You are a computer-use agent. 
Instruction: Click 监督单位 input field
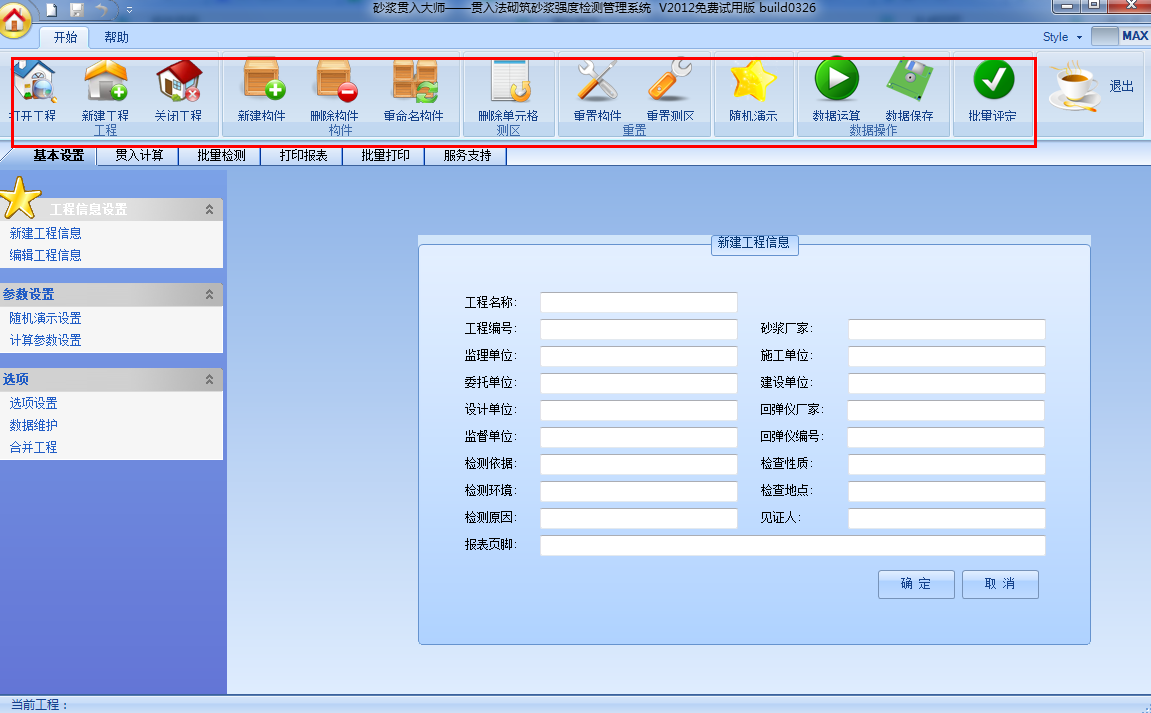point(639,437)
